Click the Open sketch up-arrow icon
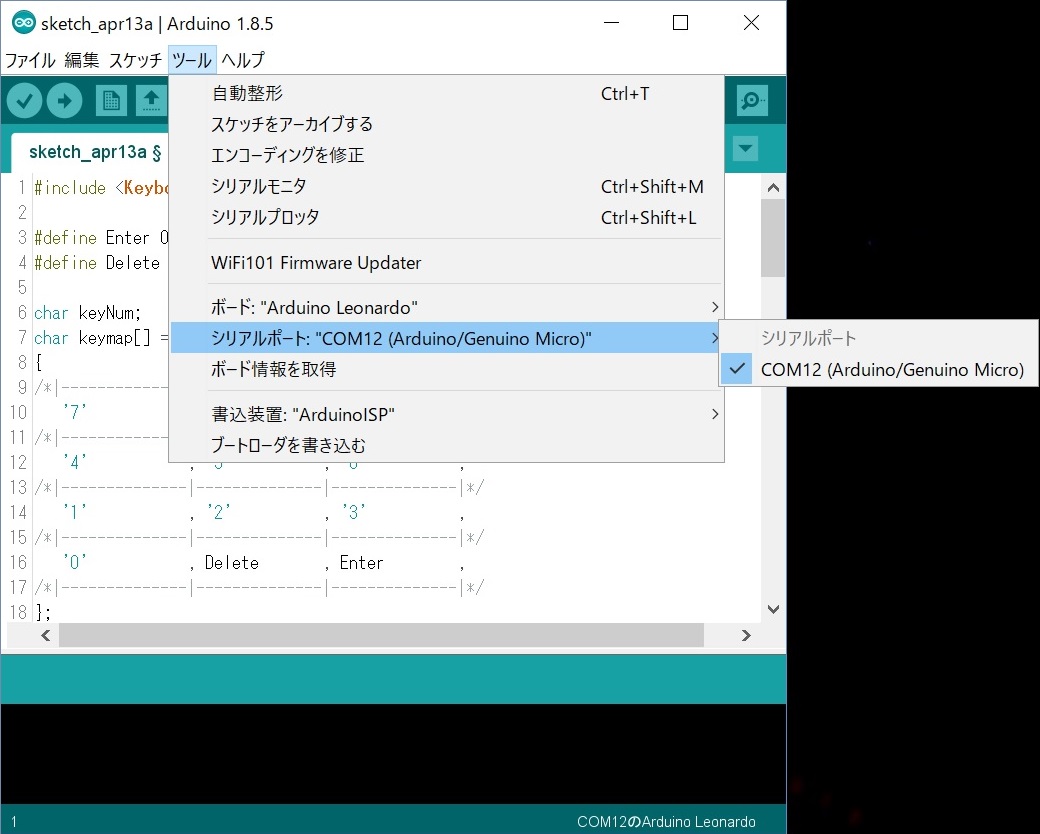The image size is (1040, 834). coord(151,101)
